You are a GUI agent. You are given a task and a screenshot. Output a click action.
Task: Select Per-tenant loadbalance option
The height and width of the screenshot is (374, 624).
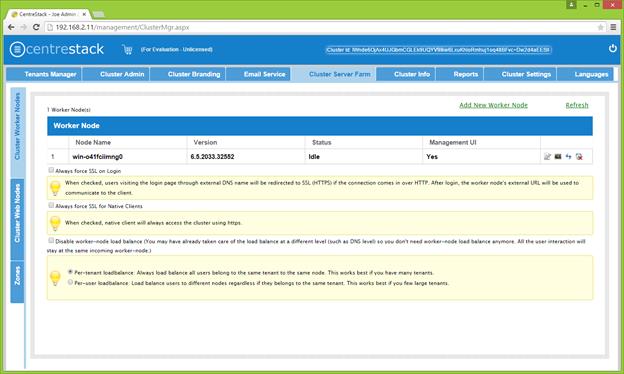point(70,272)
